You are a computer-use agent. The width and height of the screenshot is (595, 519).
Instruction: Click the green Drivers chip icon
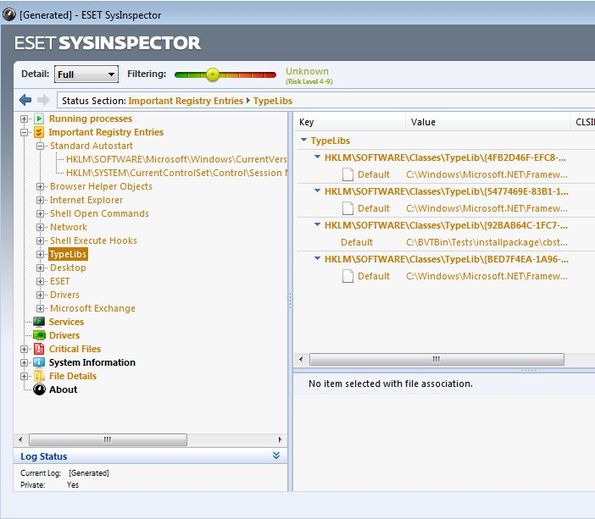(x=39, y=335)
